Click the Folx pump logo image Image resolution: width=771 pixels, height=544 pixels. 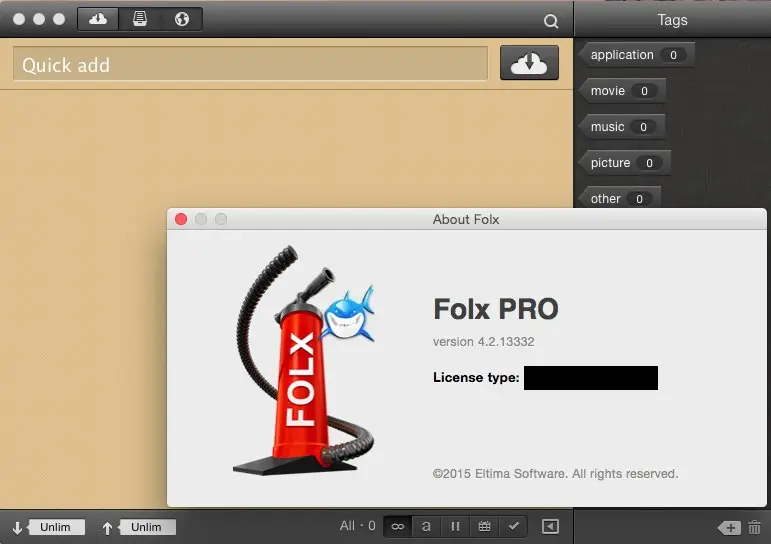point(304,360)
